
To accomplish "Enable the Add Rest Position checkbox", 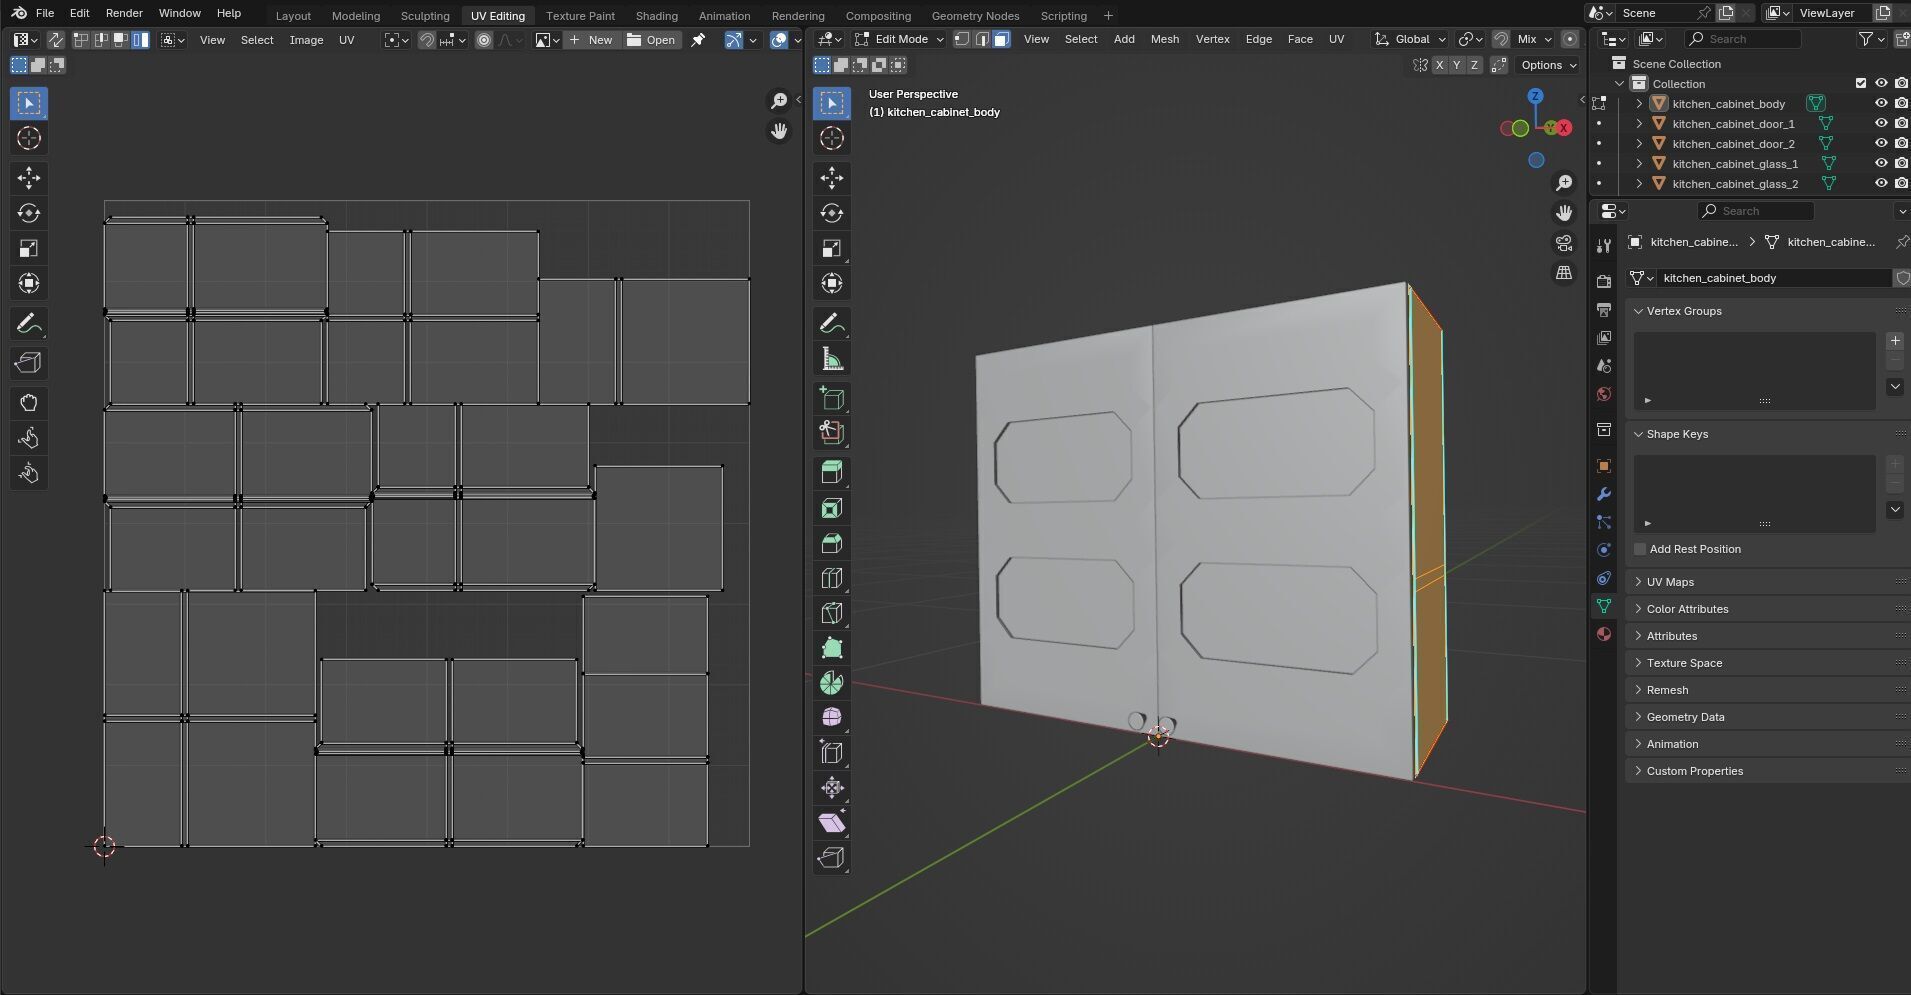I will pos(1640,549).
